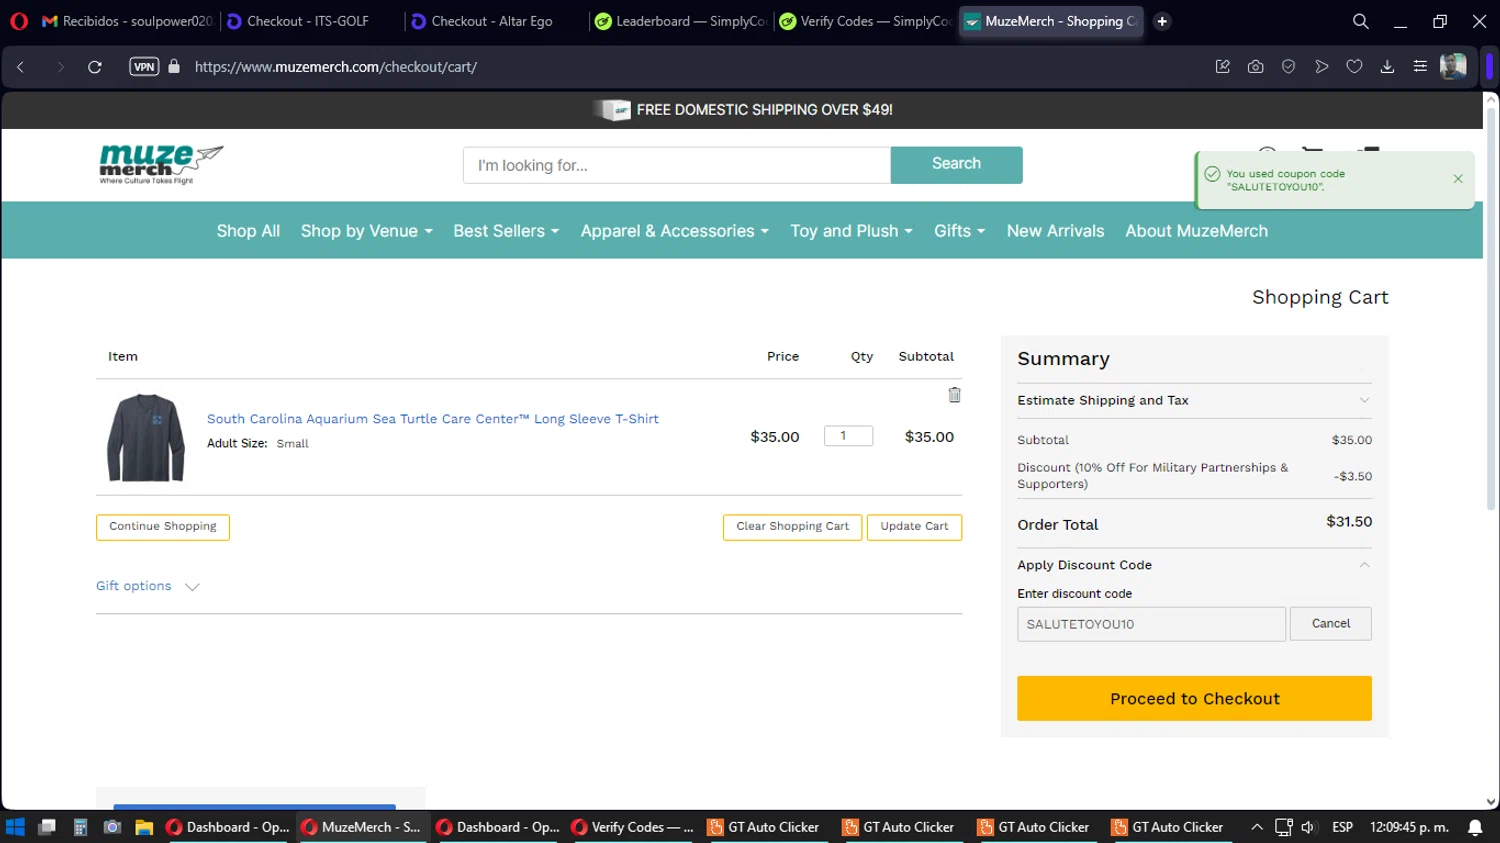Image resolution: width=1500 pixels, height=843 pixels.
Task: Open About MuzeMerch page
Action: (x=1196, y=231)
